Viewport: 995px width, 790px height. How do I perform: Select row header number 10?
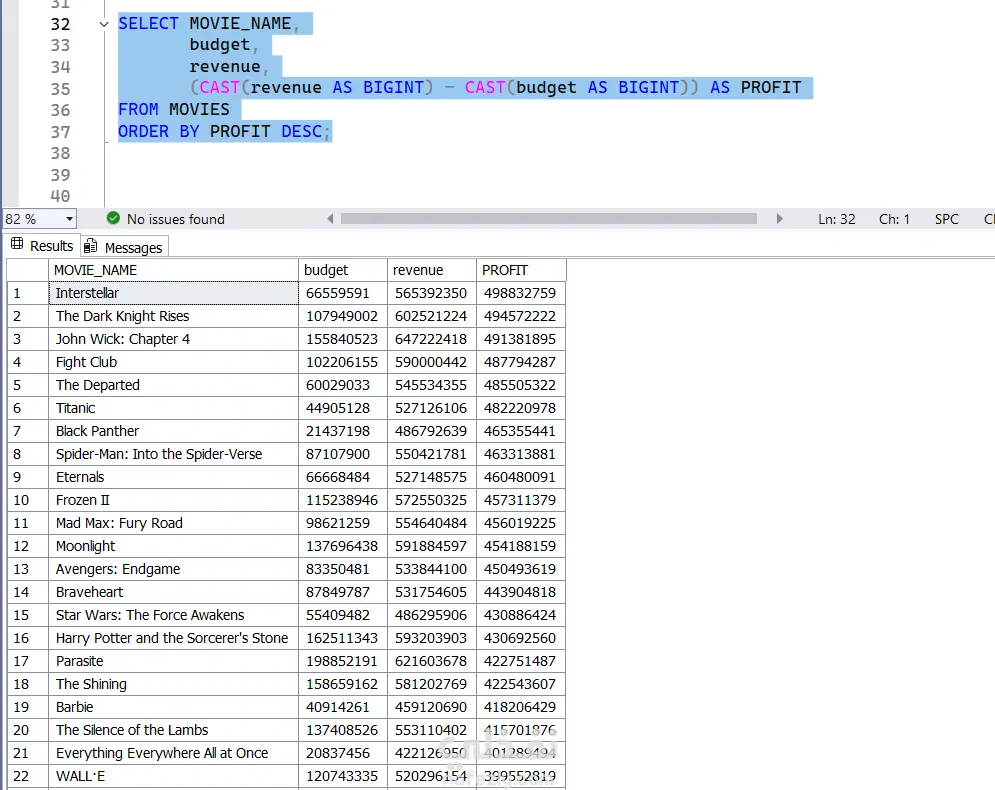[x=27, y=500]
